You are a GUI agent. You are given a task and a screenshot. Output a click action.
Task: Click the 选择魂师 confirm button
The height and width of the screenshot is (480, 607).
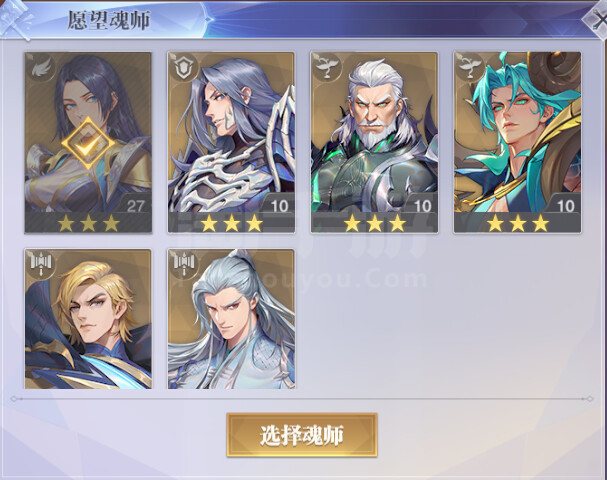click(302, 435)
